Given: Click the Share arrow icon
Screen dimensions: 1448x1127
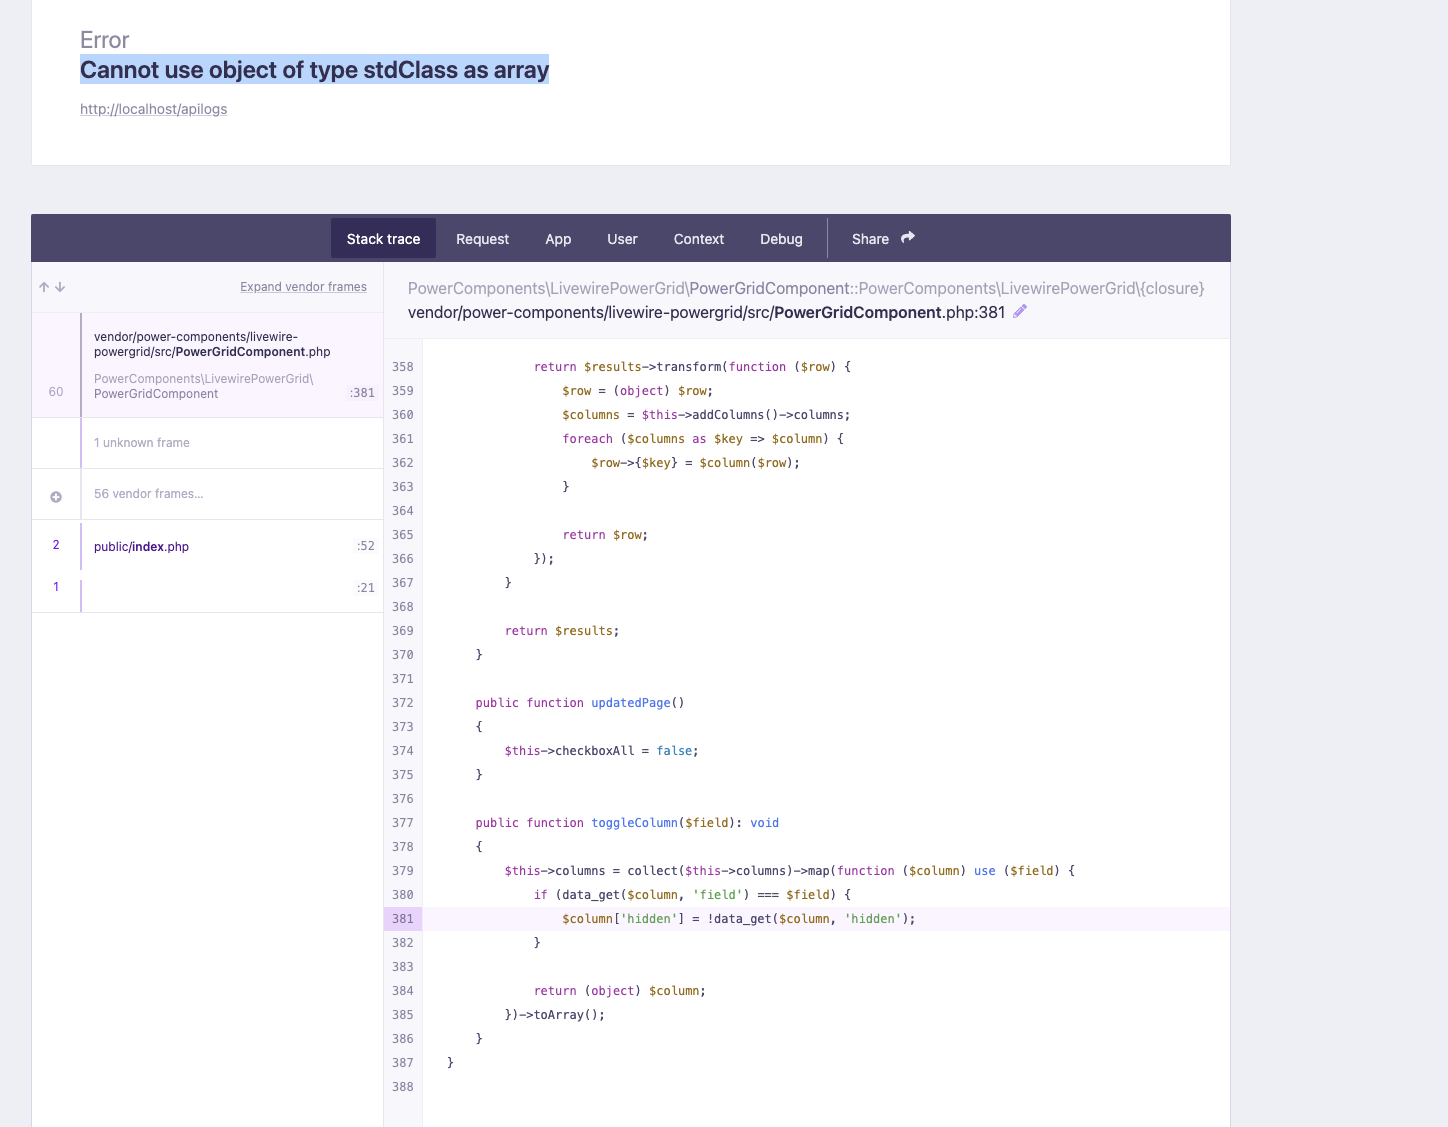Looking at the screenshot, I should pyautogui.click(x=908, y=237).
